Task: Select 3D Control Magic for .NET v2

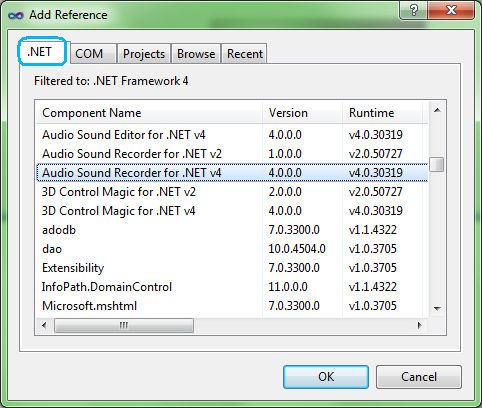Action: click(x=232, y=192)
